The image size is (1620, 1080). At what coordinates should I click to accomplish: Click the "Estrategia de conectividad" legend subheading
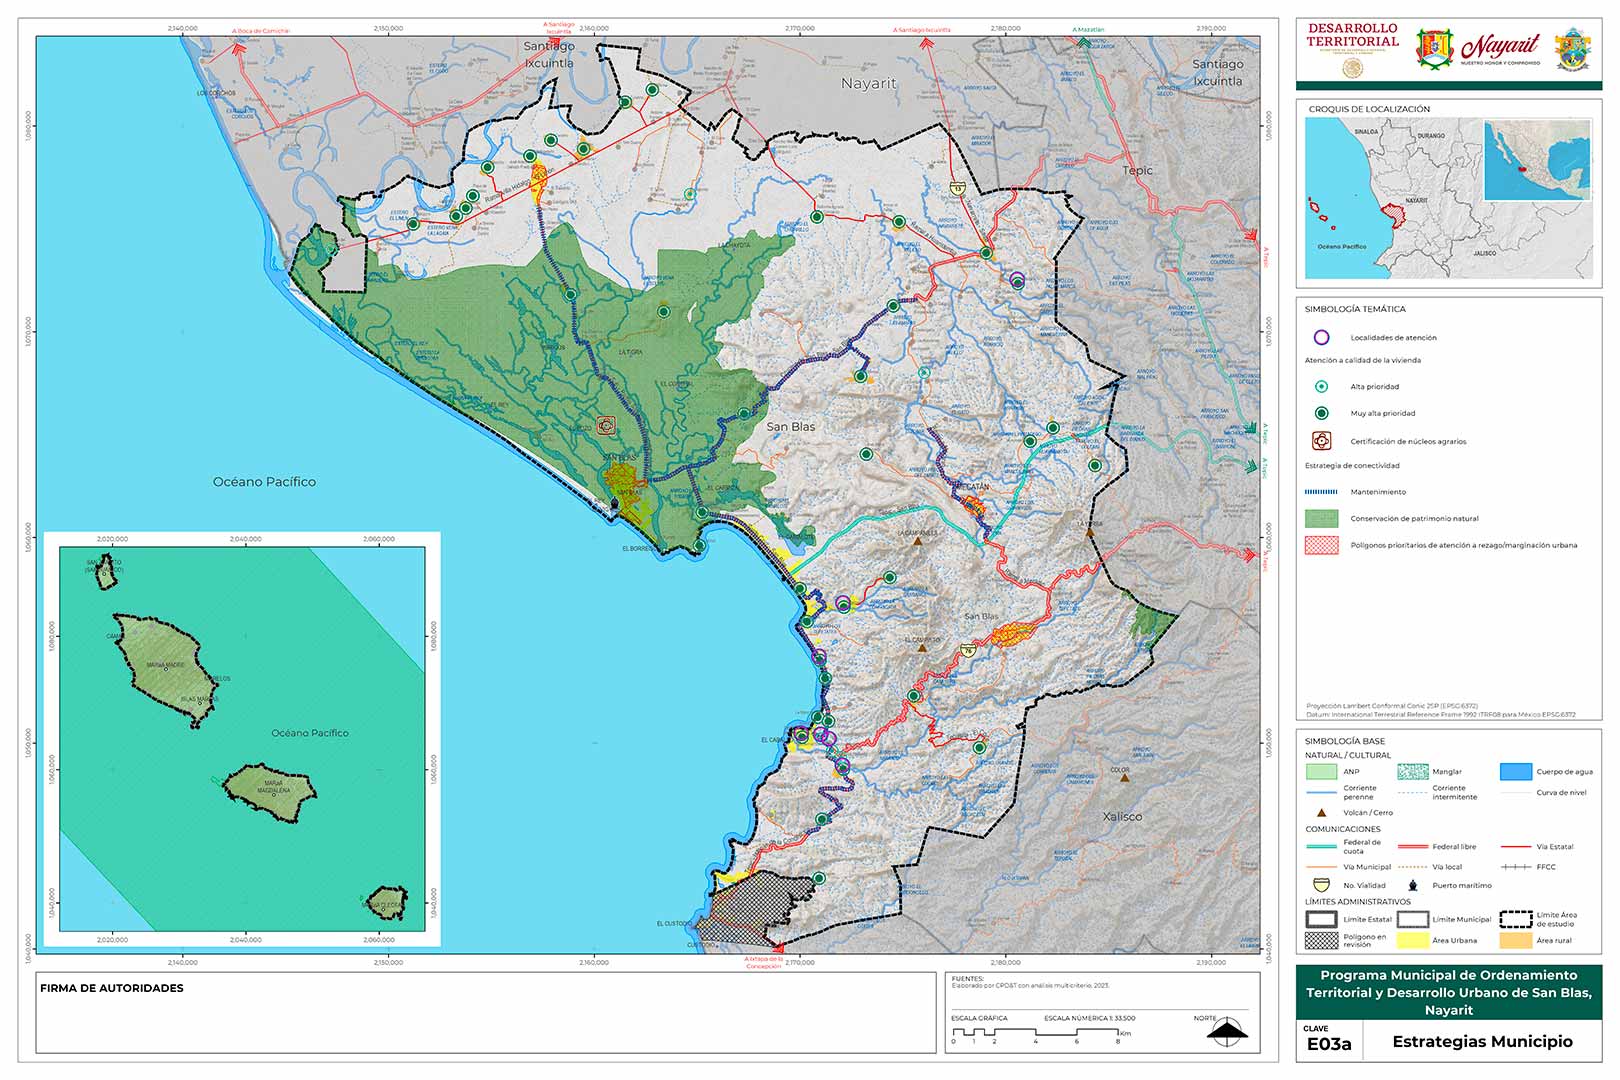[x=1352, y=466]
